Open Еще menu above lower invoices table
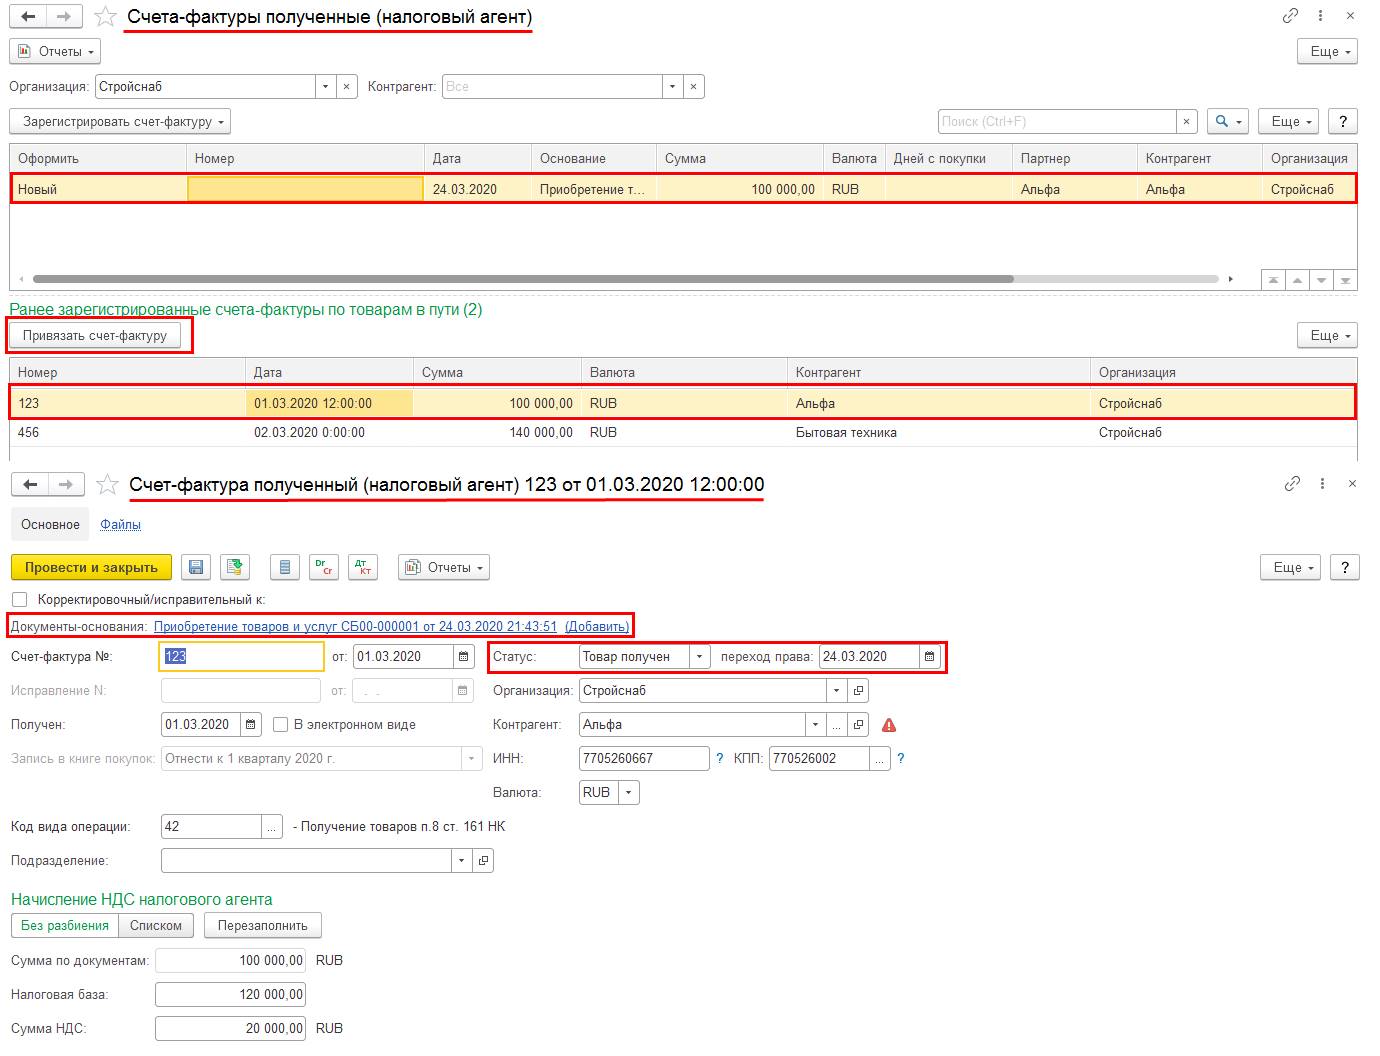The width and height of the screenshot is (1380, 1056). click(1328, 336)
